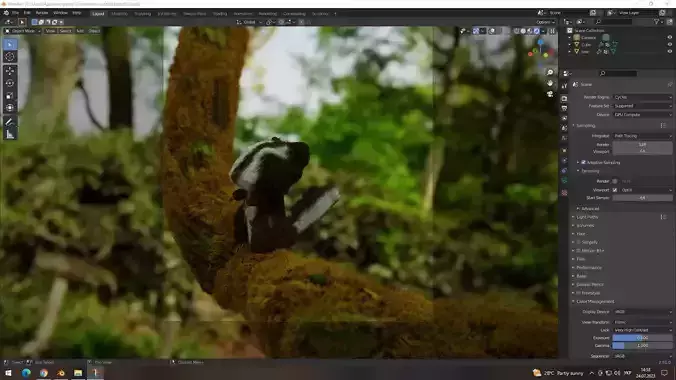Open the Object Mode dropdown
The image size is (676, 380).
pyautogui.click(x=22, y=31)
